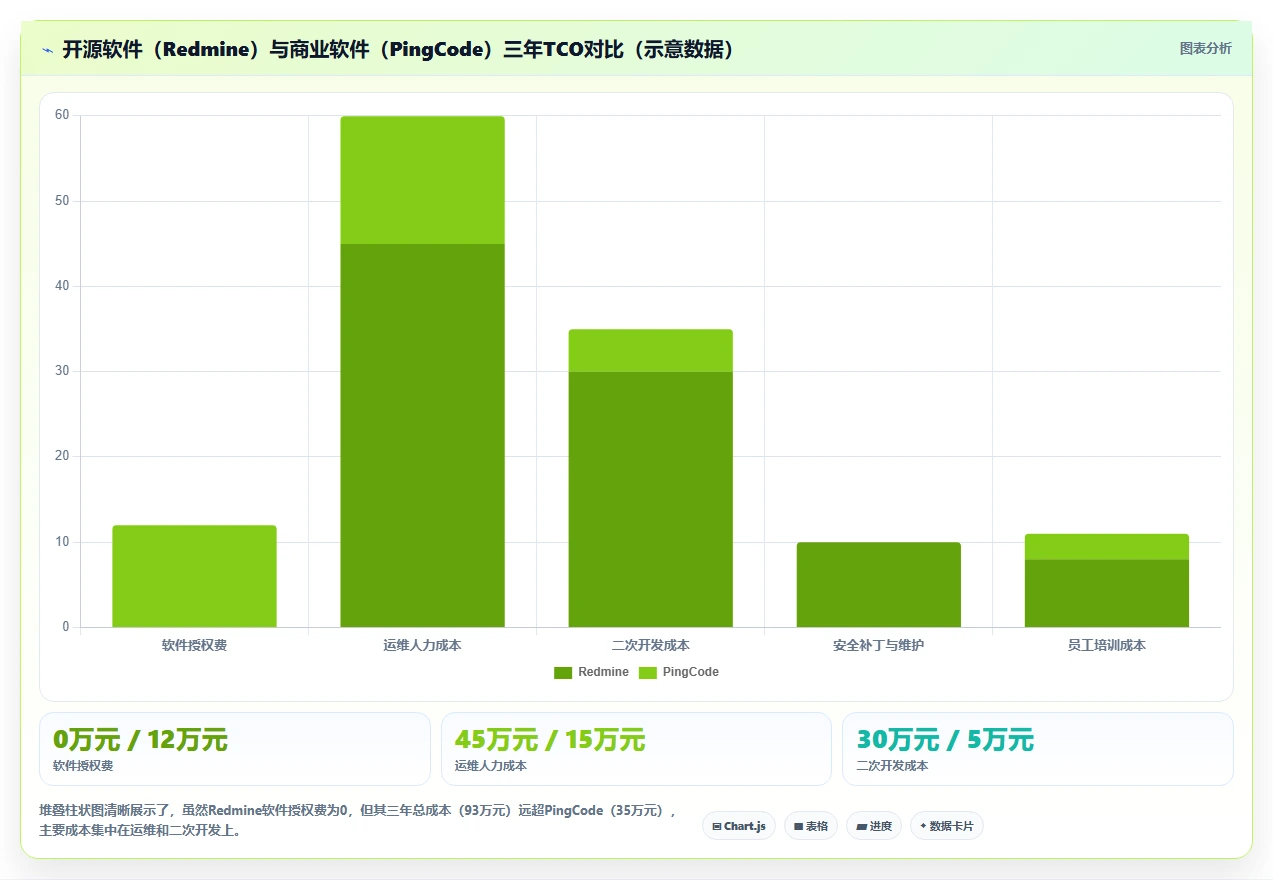The width and height of the screenshot is (1273, 880).
Task: Click the 软件授权费 x-axis label
Action: pyautogui.click(x=194, y=645)
